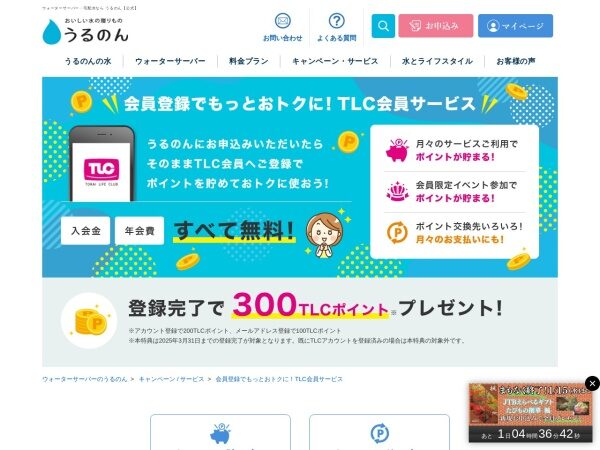Click the piggy bank icon card below
600x450 pixels.
(x=220, y=432)
